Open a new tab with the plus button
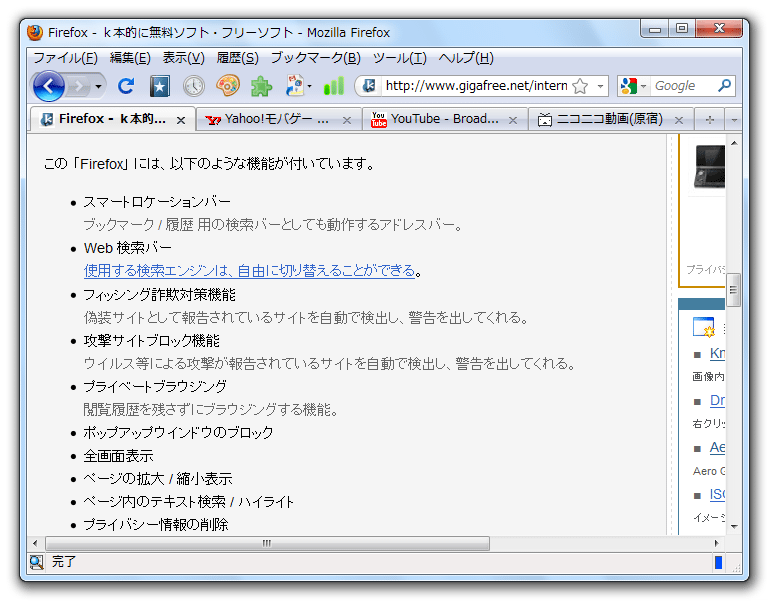 [709, 120]
